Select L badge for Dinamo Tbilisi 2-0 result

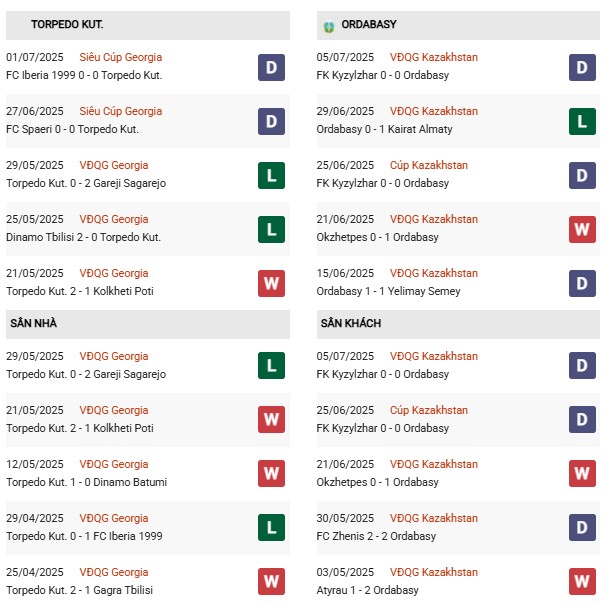coord(270,229)
